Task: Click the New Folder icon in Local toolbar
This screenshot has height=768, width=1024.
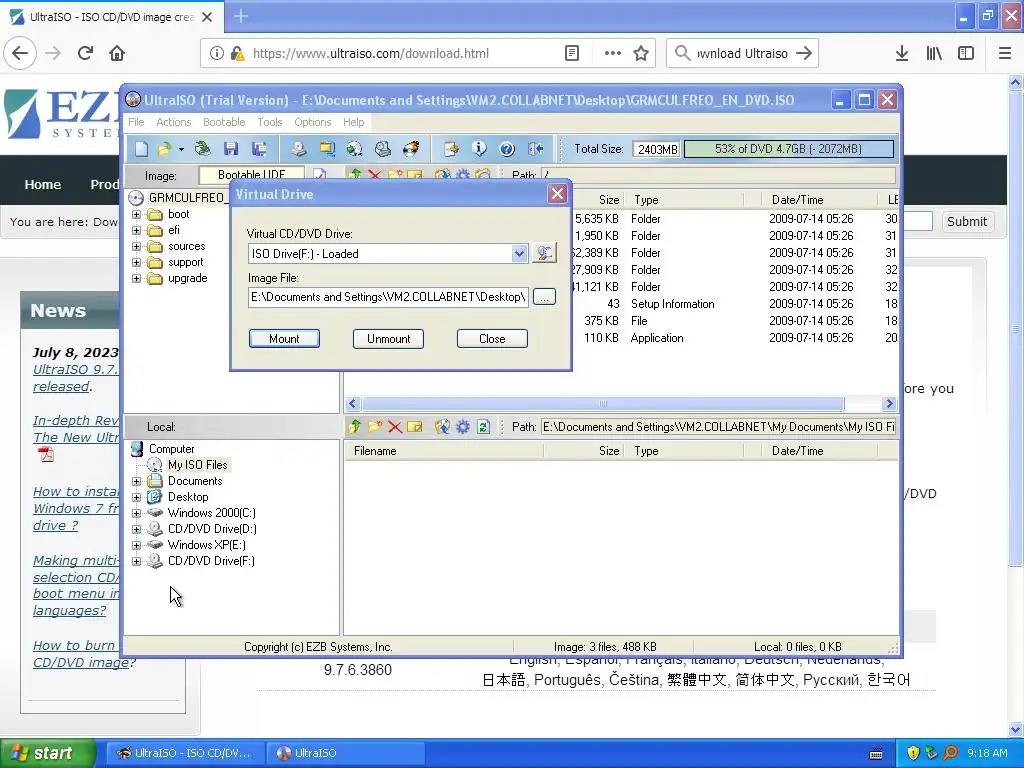Action: click(x=375, y=427)
